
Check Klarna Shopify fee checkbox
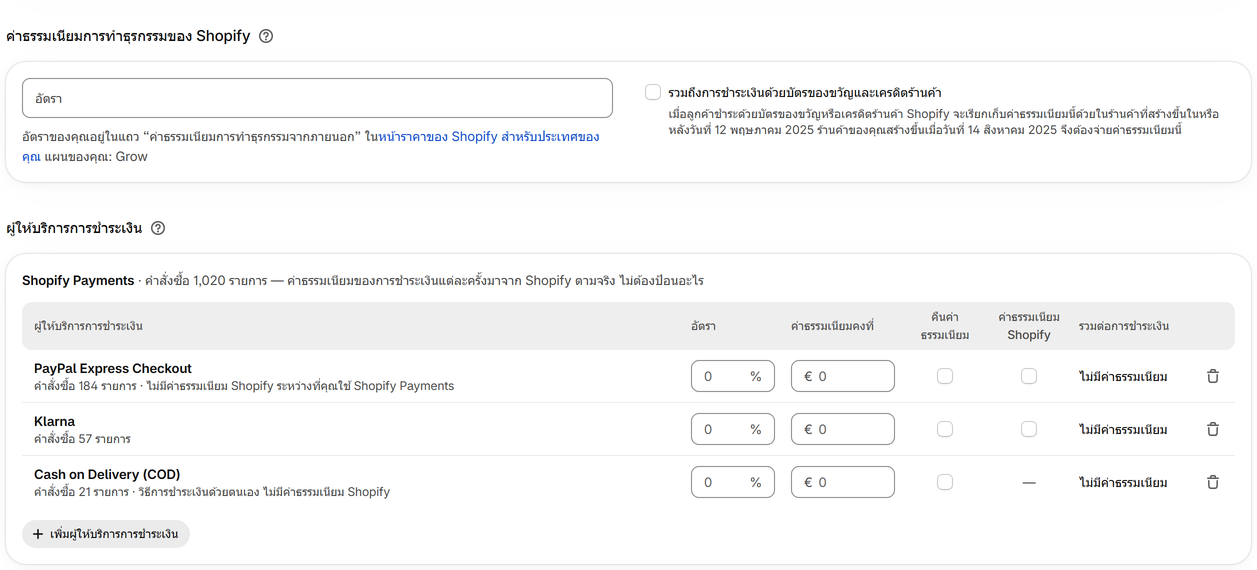(1029, 429)
